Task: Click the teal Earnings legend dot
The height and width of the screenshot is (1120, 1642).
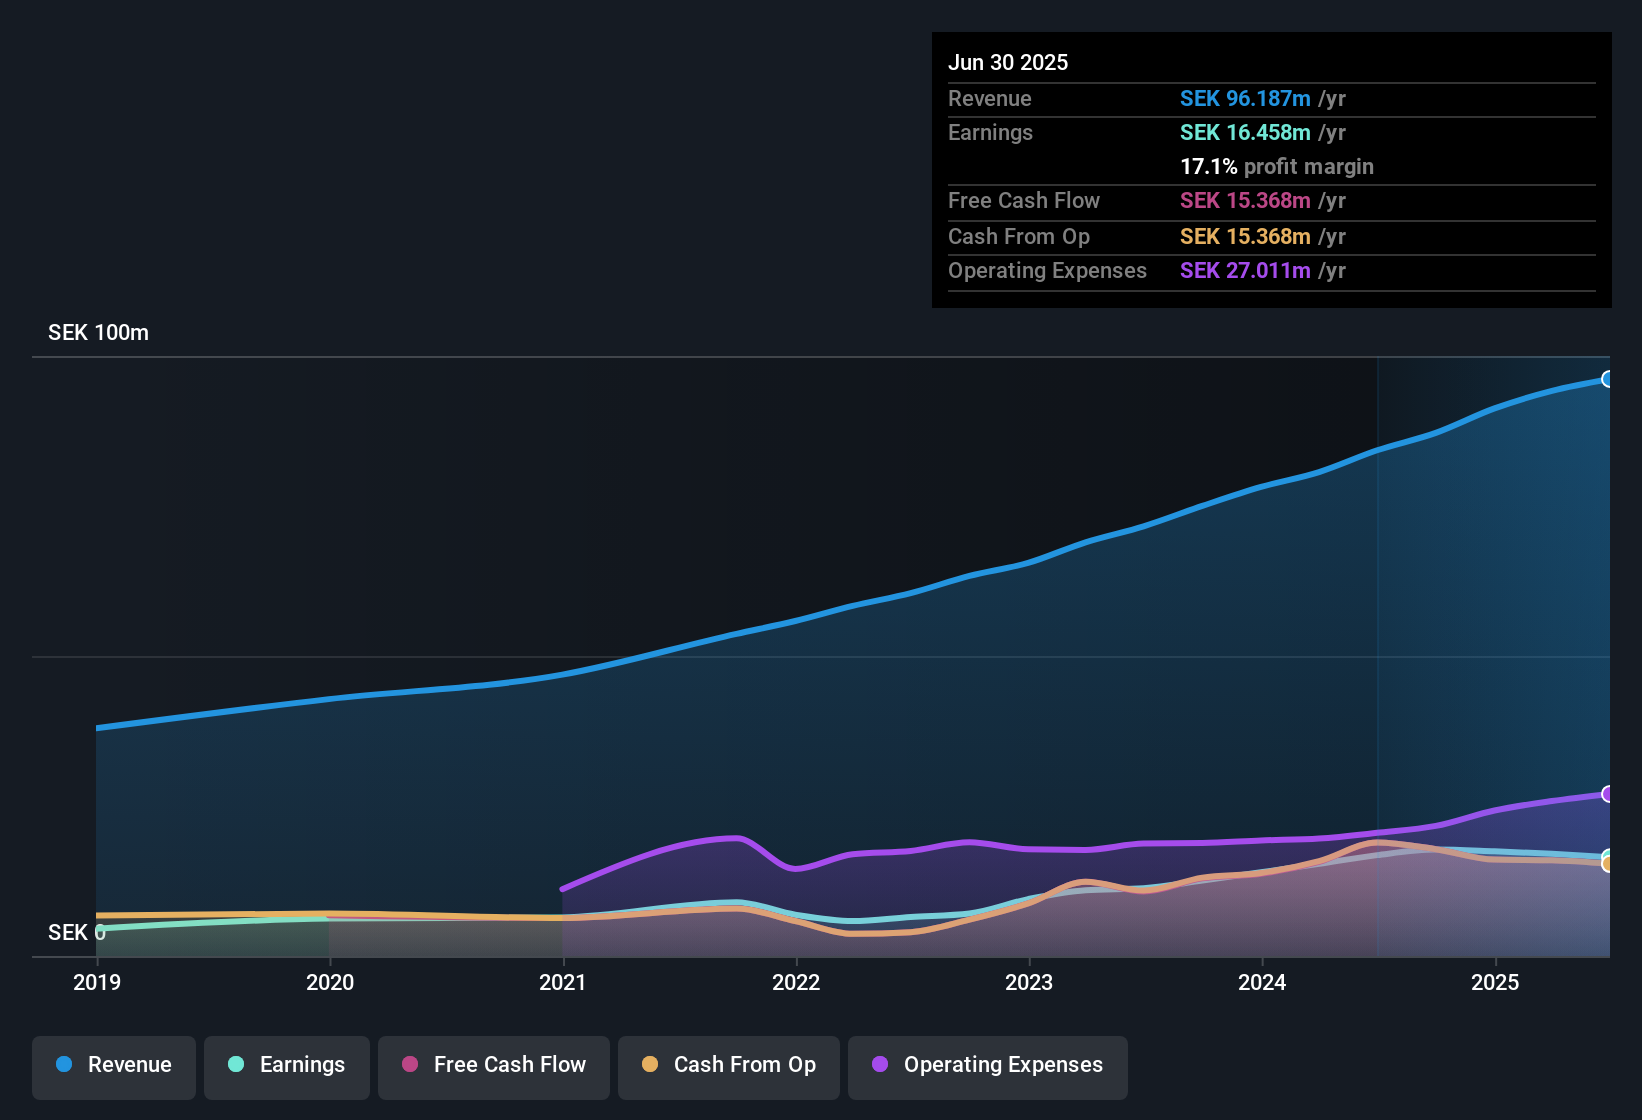Action: coord(237,1065)
